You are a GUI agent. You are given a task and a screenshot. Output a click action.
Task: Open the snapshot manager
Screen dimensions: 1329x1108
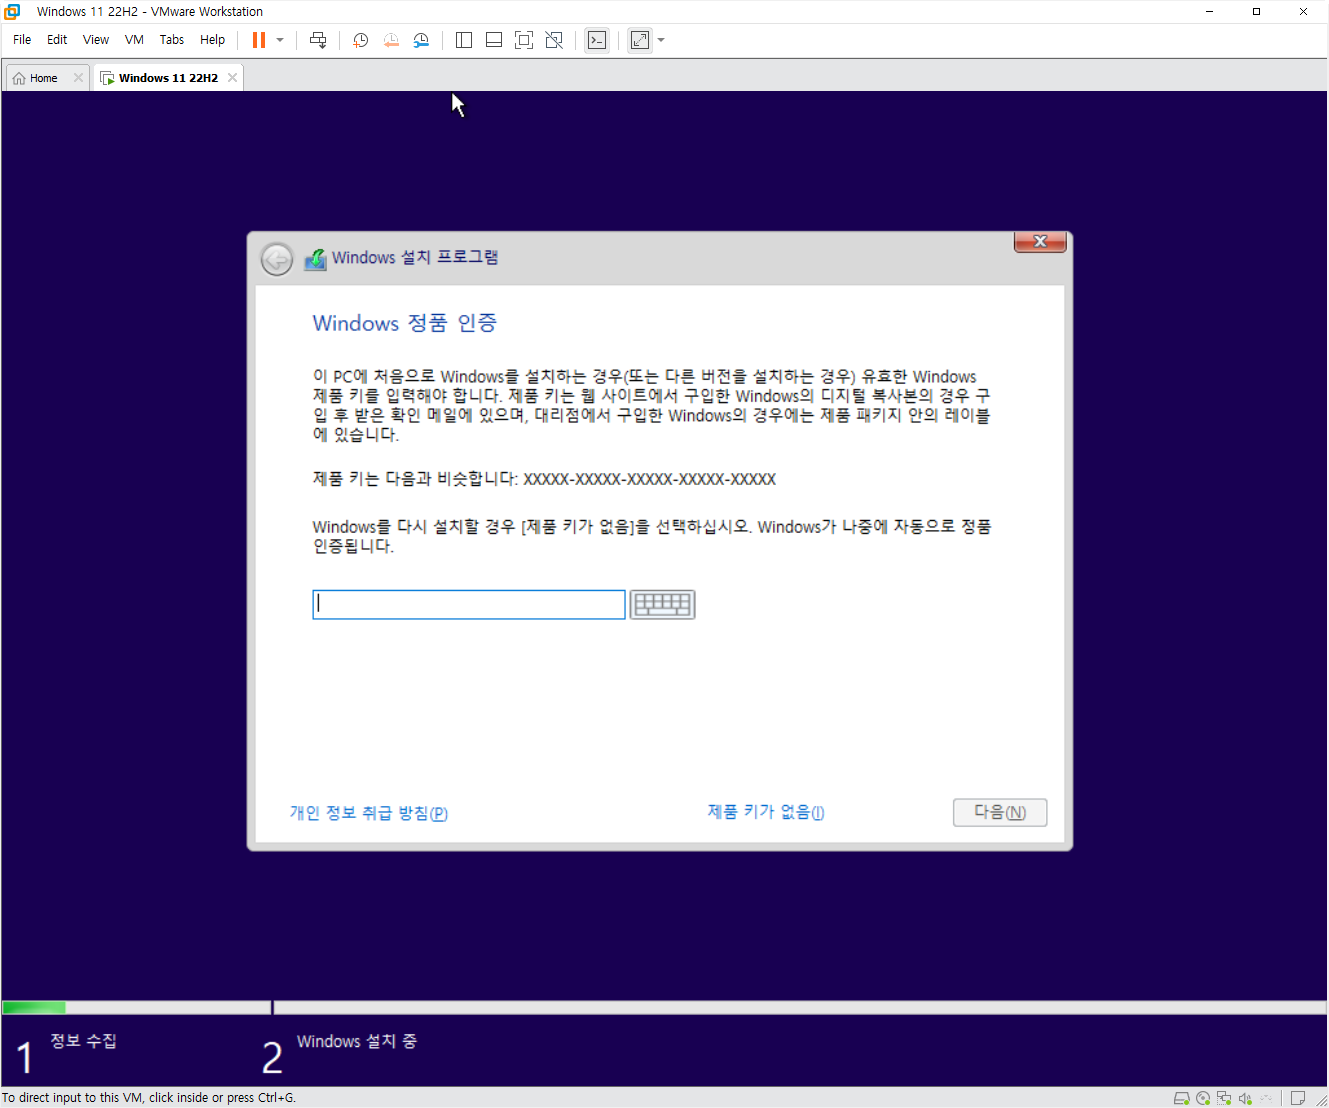click(x=421, y=40)
